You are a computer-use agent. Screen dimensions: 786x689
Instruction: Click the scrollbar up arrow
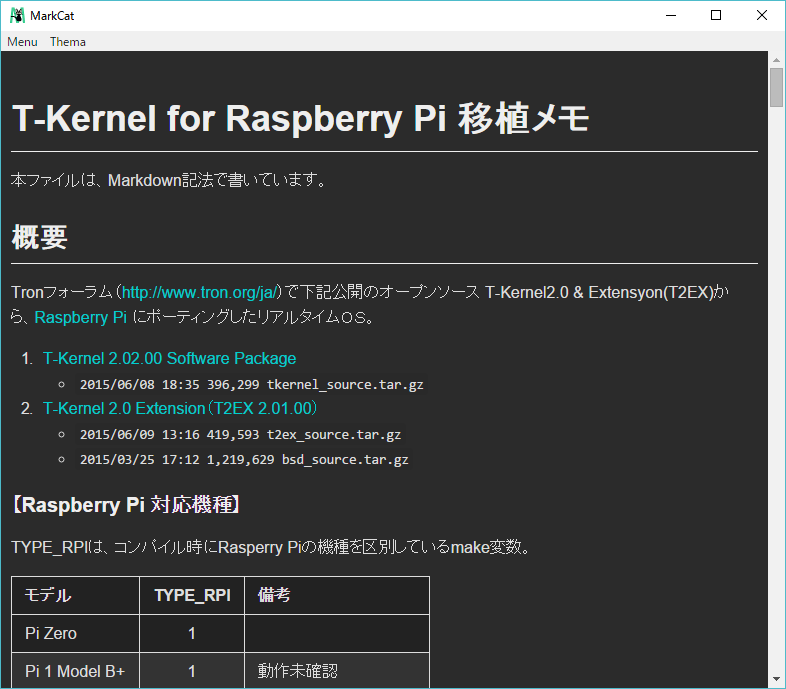[x=776, y=60]
